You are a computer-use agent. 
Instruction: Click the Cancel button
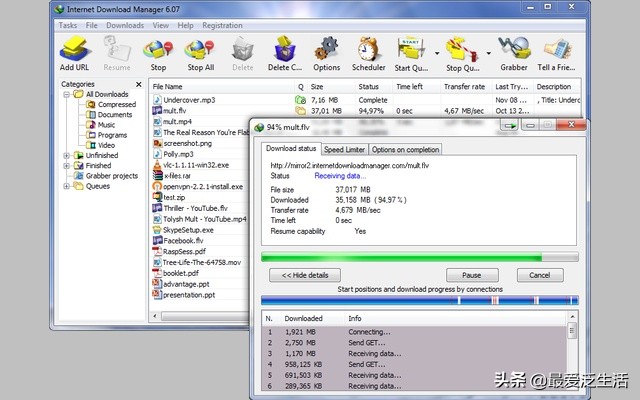(x=540, y=275)
